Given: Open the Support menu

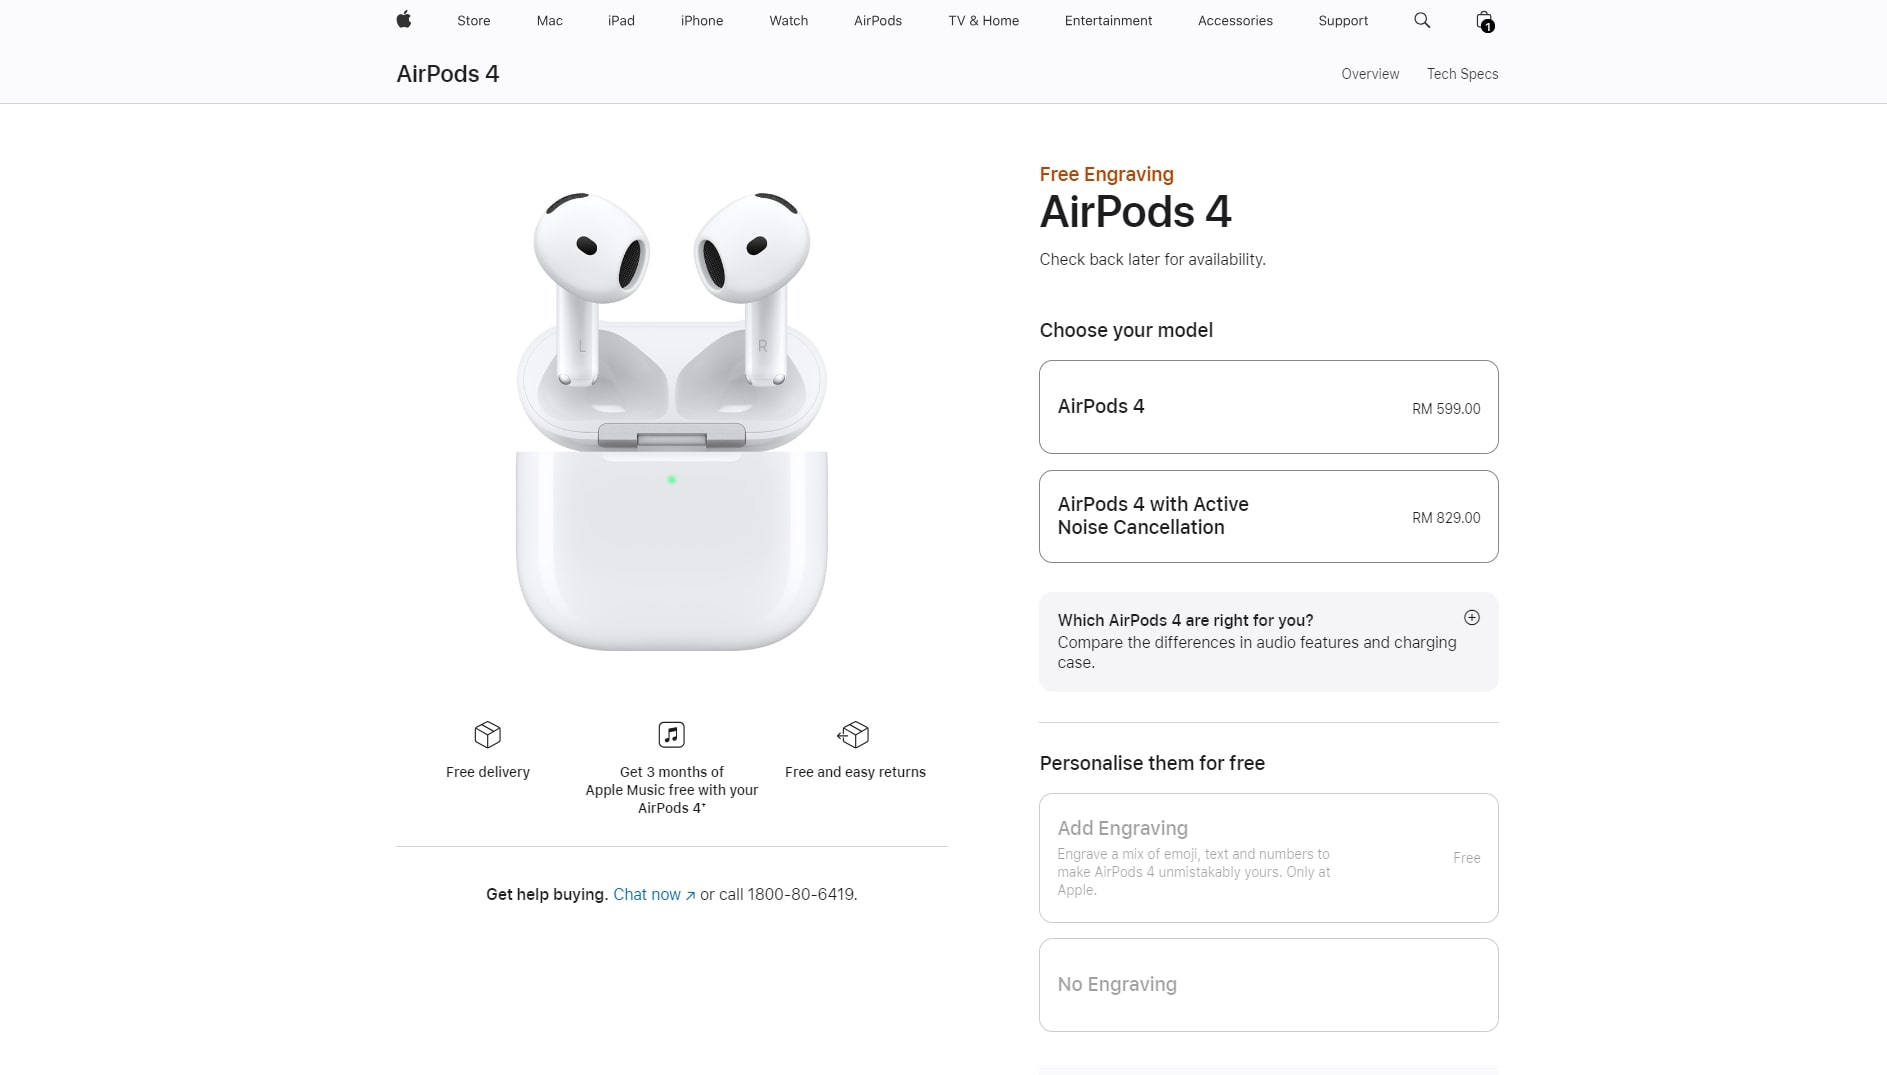Looking at the screenshot, I should (x=1343, y=20).
